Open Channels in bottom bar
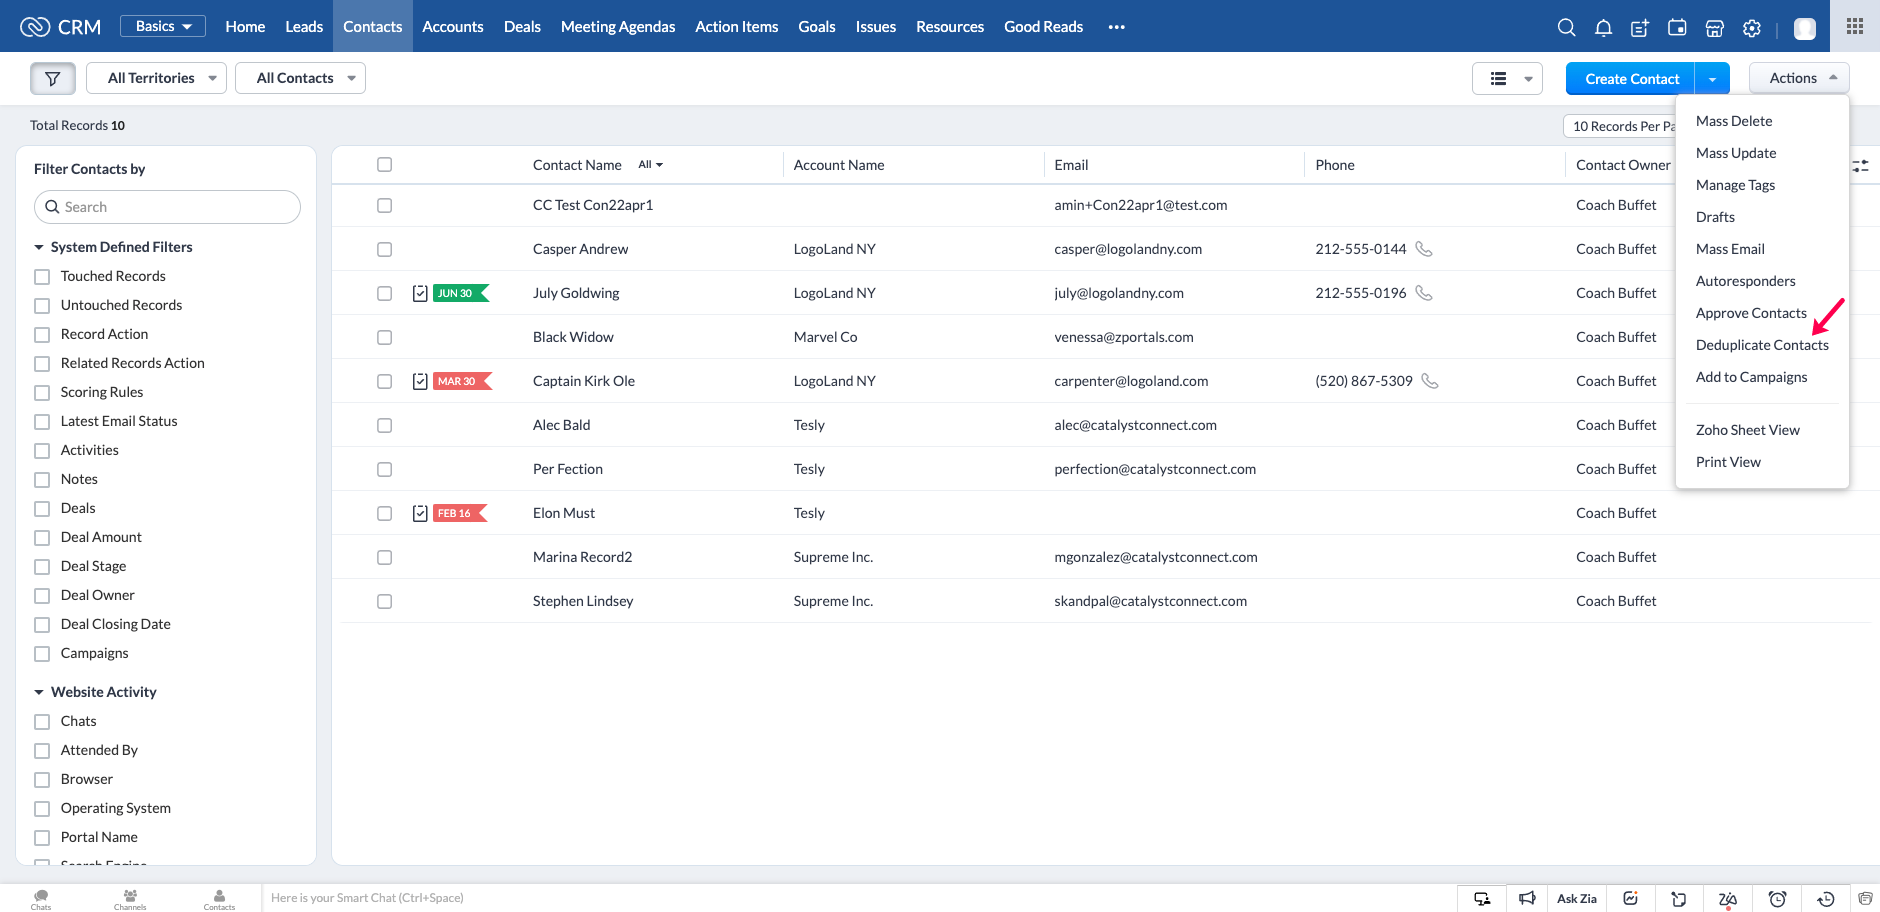 [130, 899]
